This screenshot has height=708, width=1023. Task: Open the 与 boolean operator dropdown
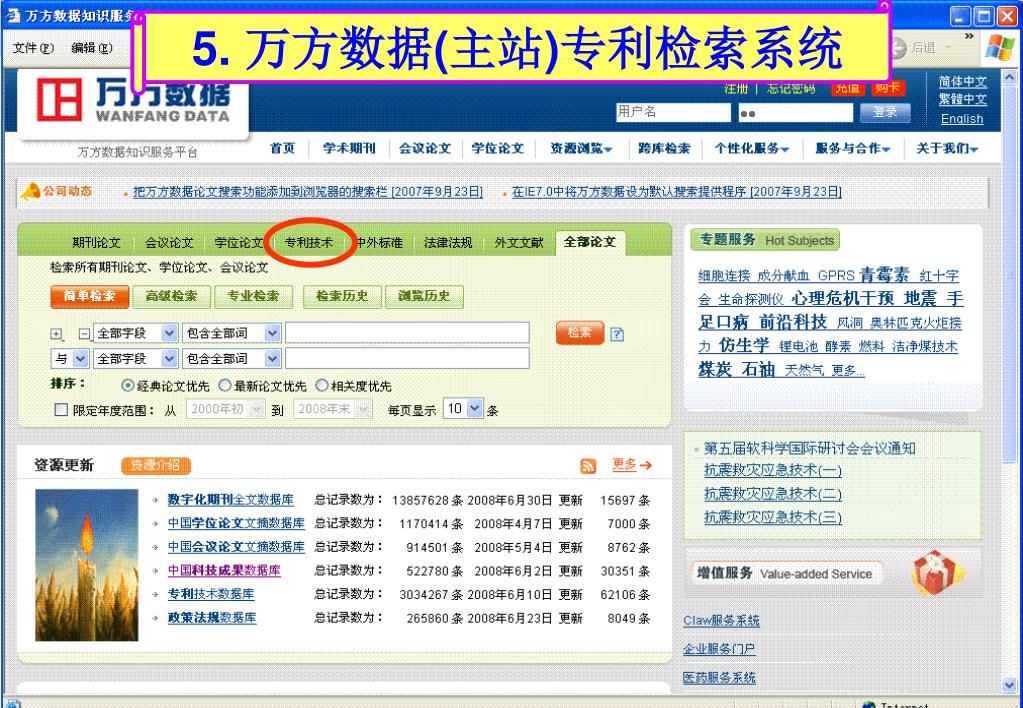coord(70,358)
